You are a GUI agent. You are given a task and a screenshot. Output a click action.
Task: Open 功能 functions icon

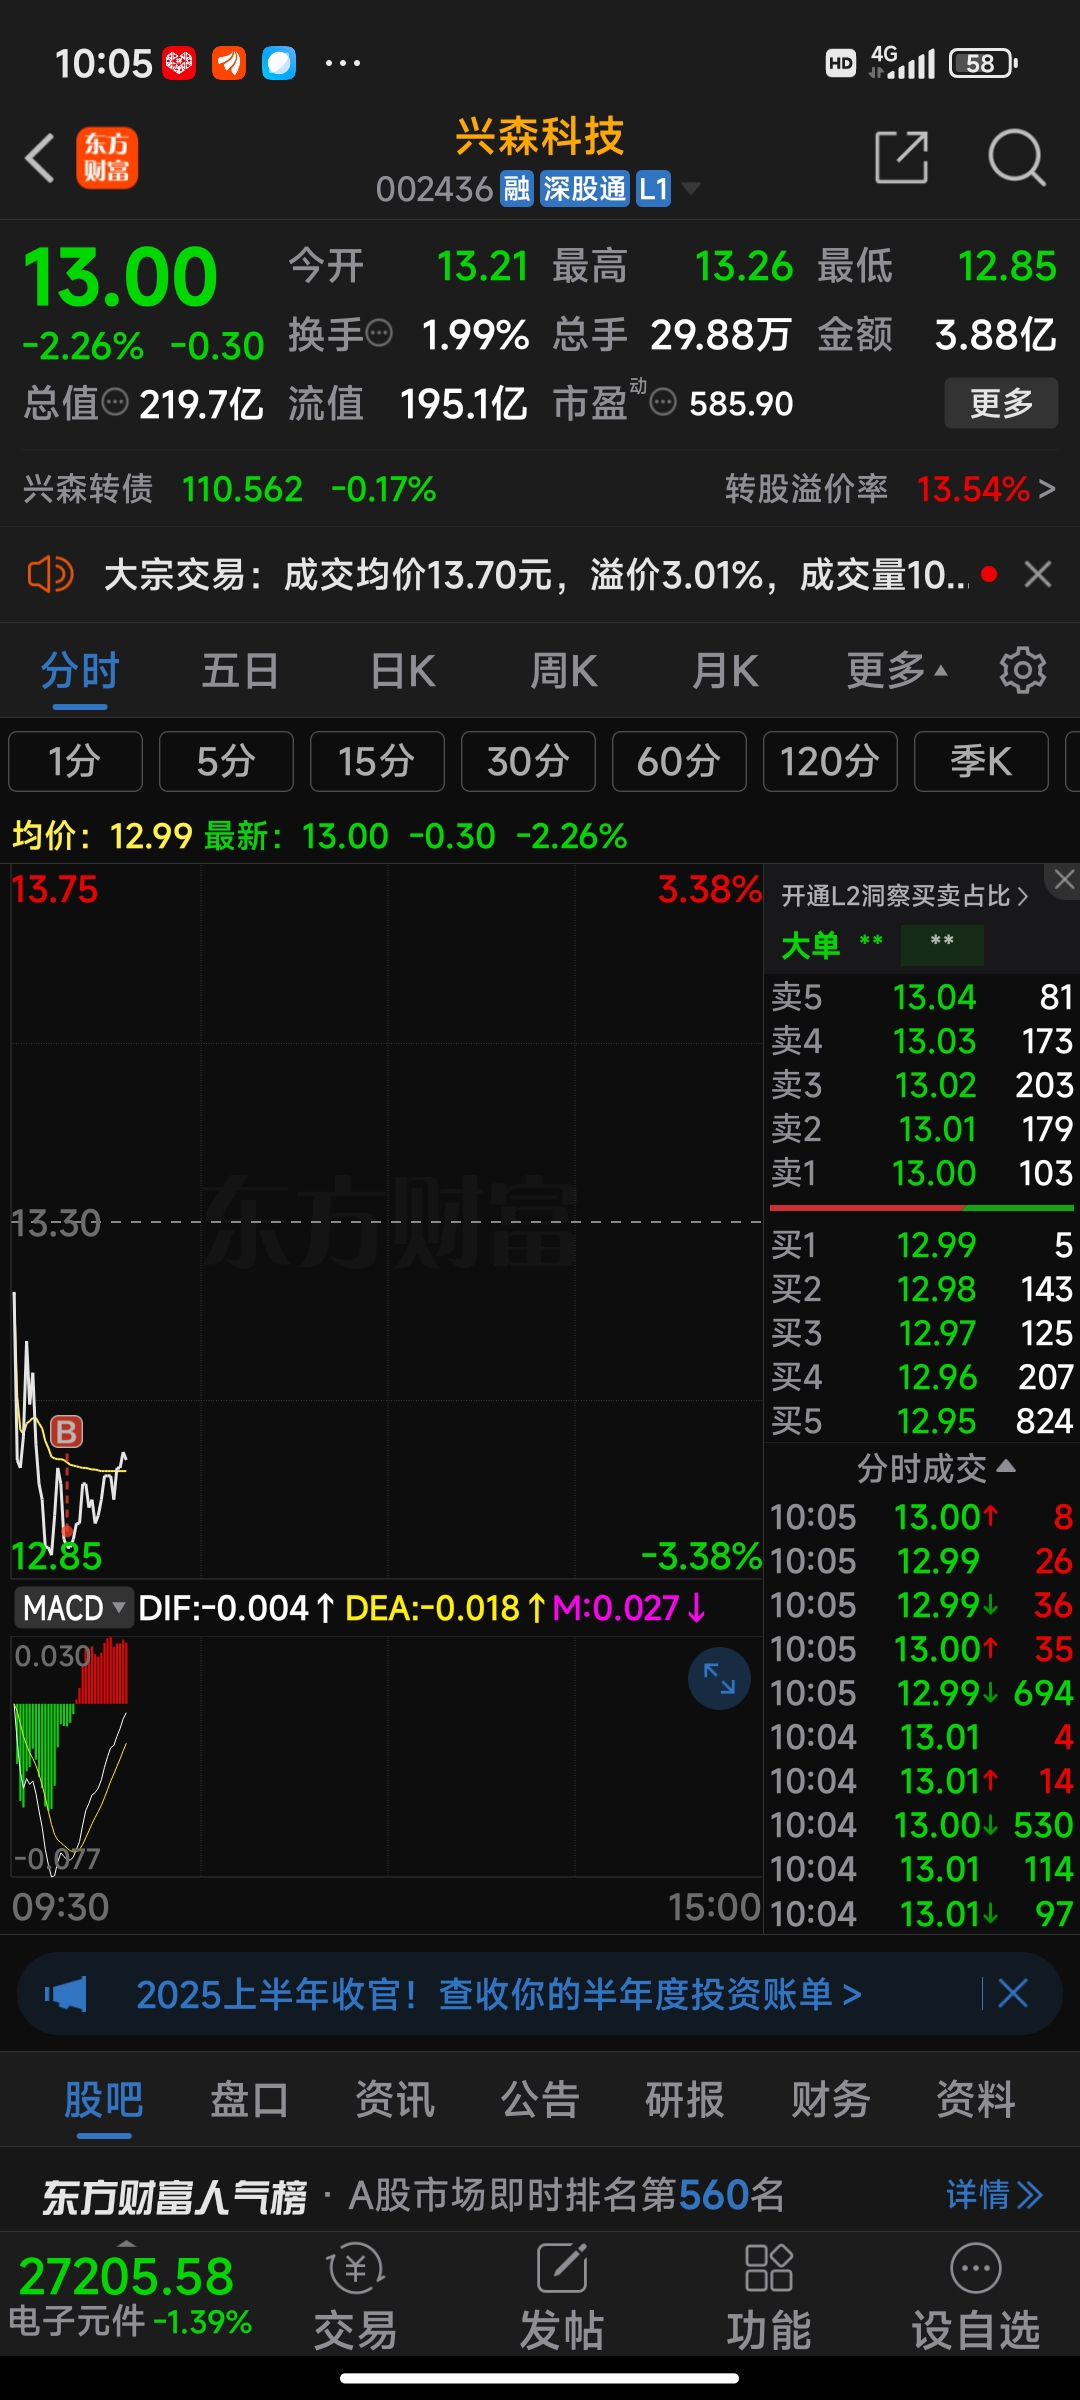tap(768, 2297)
